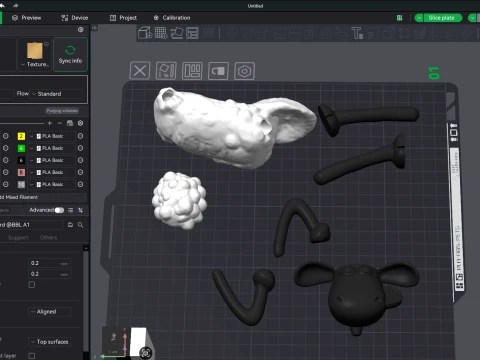
Task: Click the plate Auto orient icon
Action: pos(166,71)
